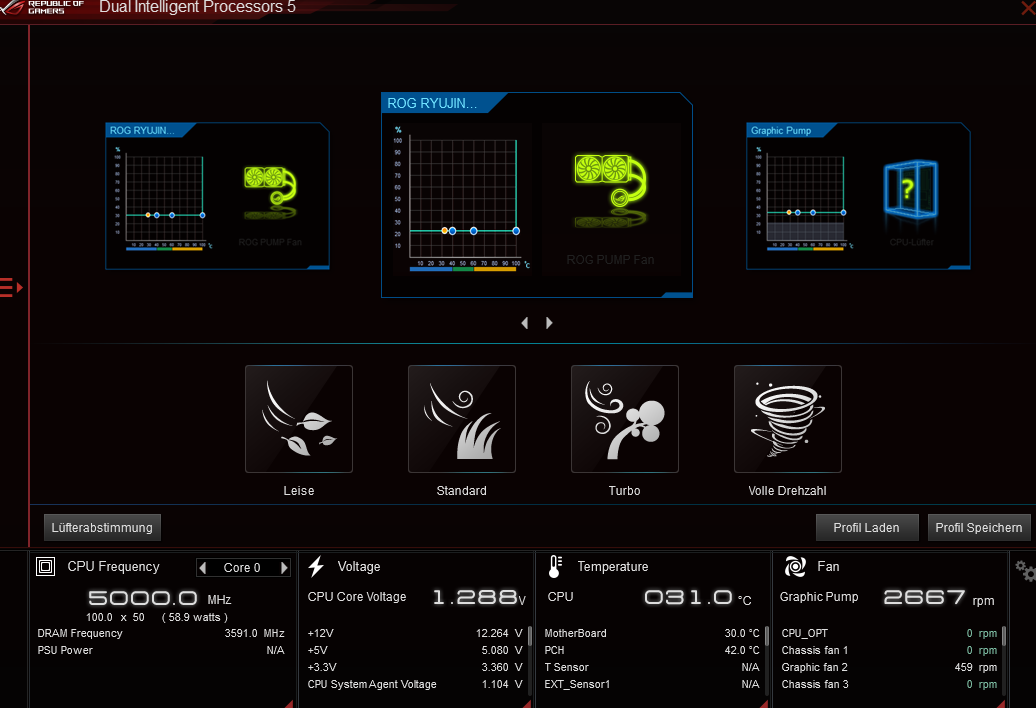The width and height of the screenshot is (1036, 708).
Task: Click the CPU_OPT fan row
Action: [x=889, y=633]
